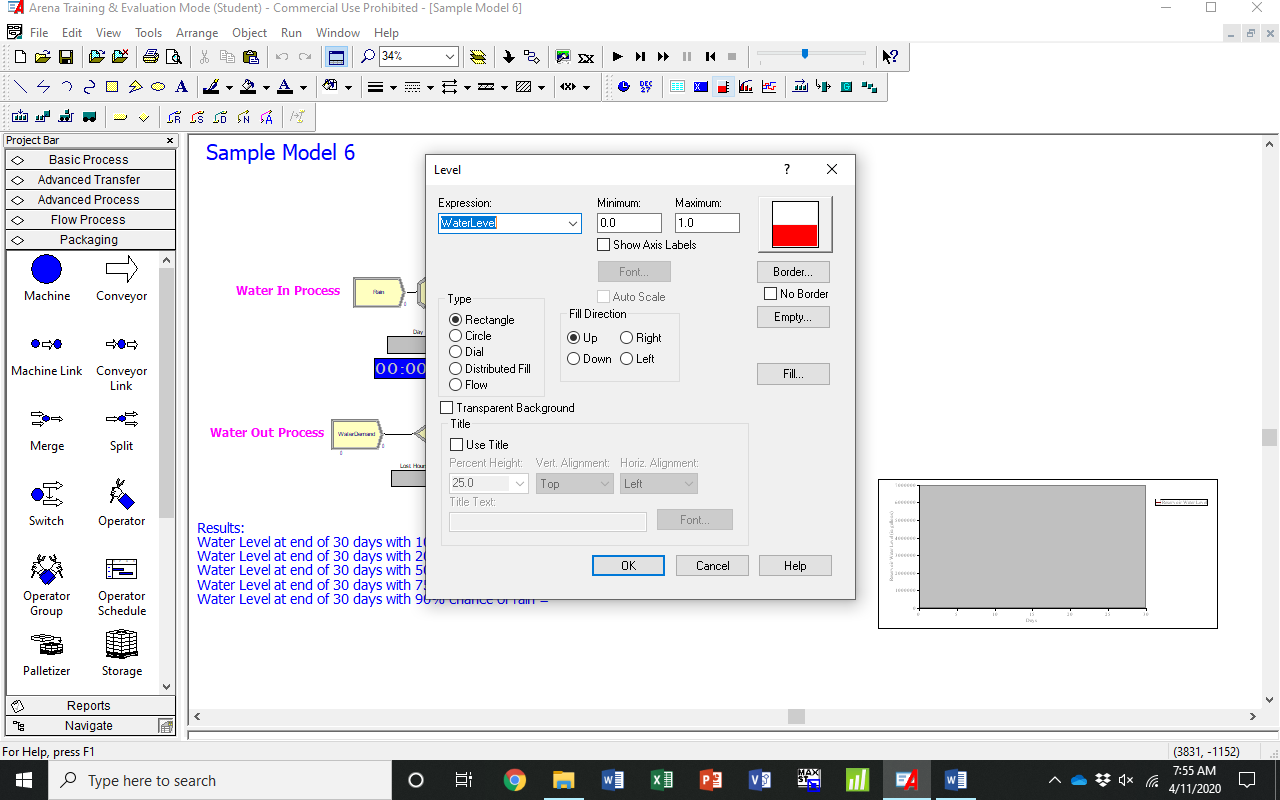
Task: Click the Histogram animation icon
Action: point(745,87)
